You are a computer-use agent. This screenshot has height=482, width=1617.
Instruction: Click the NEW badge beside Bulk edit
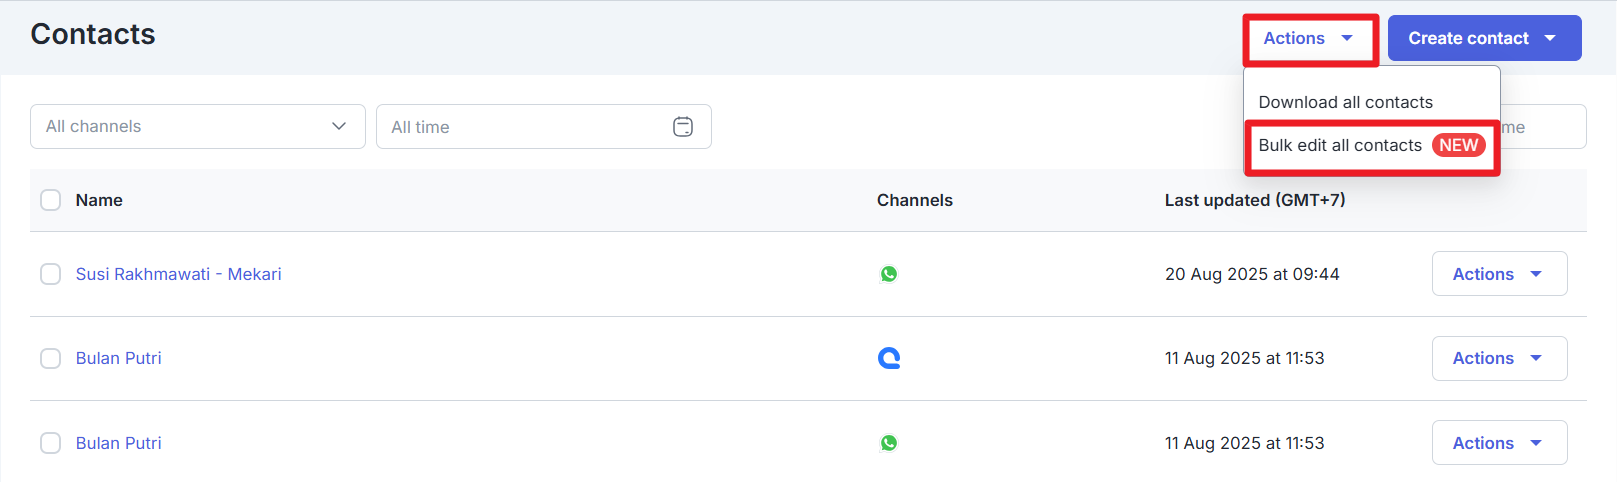[1458, 145]
